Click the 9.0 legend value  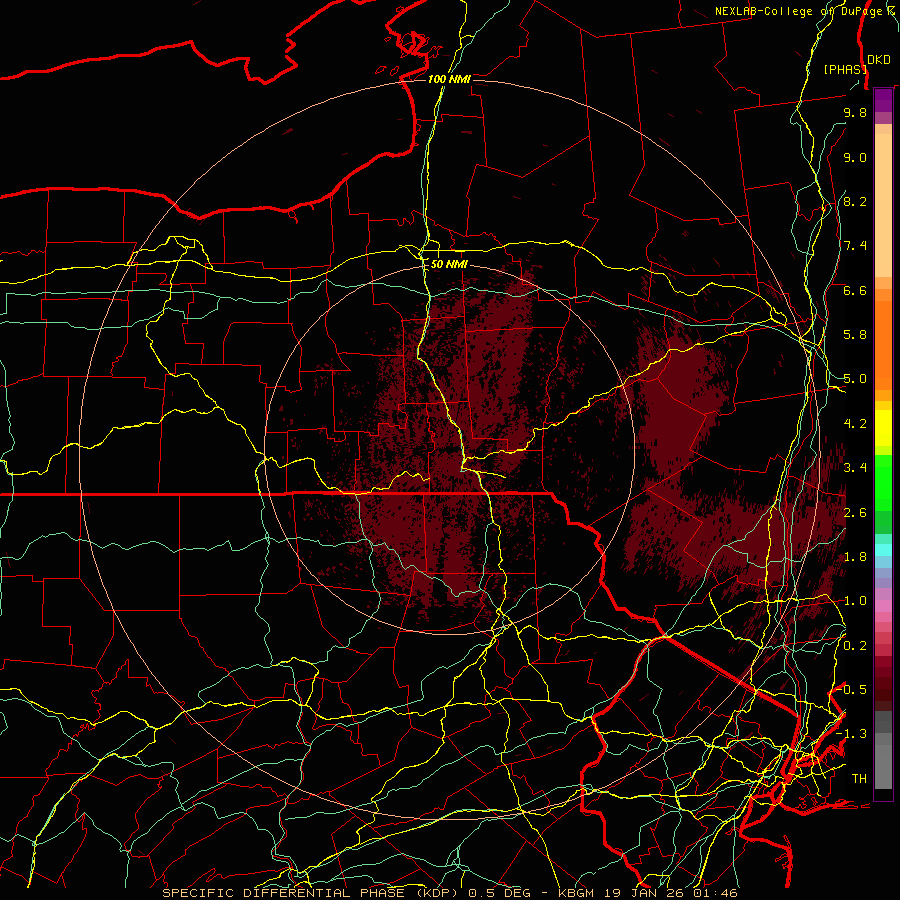click(855, 157)
